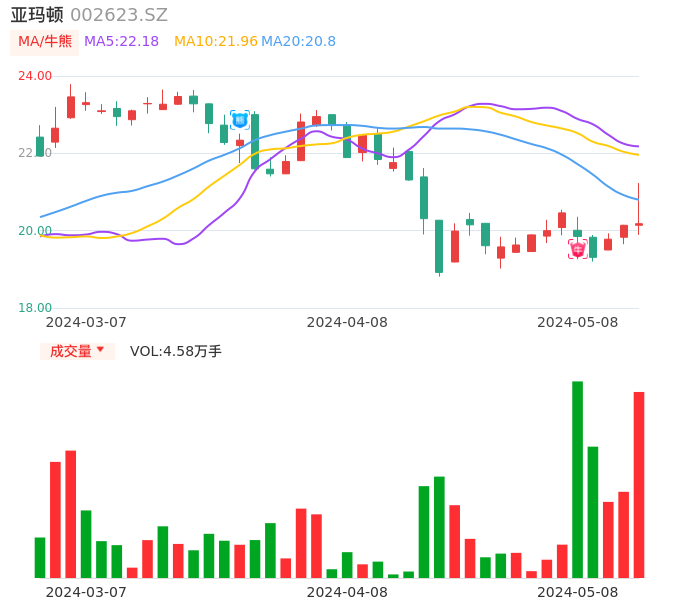This screenshot has height=606, width=686.
Task: Click the 2024-04-08 date under the price chart
Action: [347, 322]
